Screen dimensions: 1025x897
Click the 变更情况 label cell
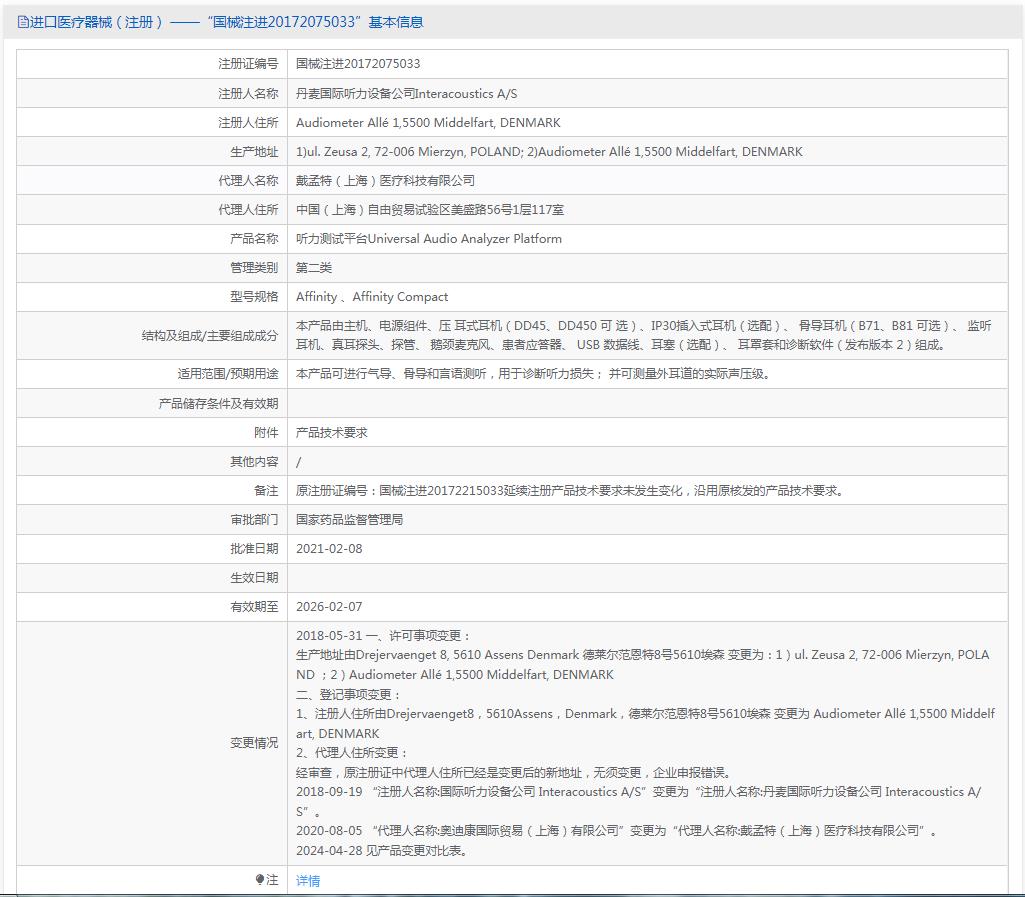(x=152, y=743)
